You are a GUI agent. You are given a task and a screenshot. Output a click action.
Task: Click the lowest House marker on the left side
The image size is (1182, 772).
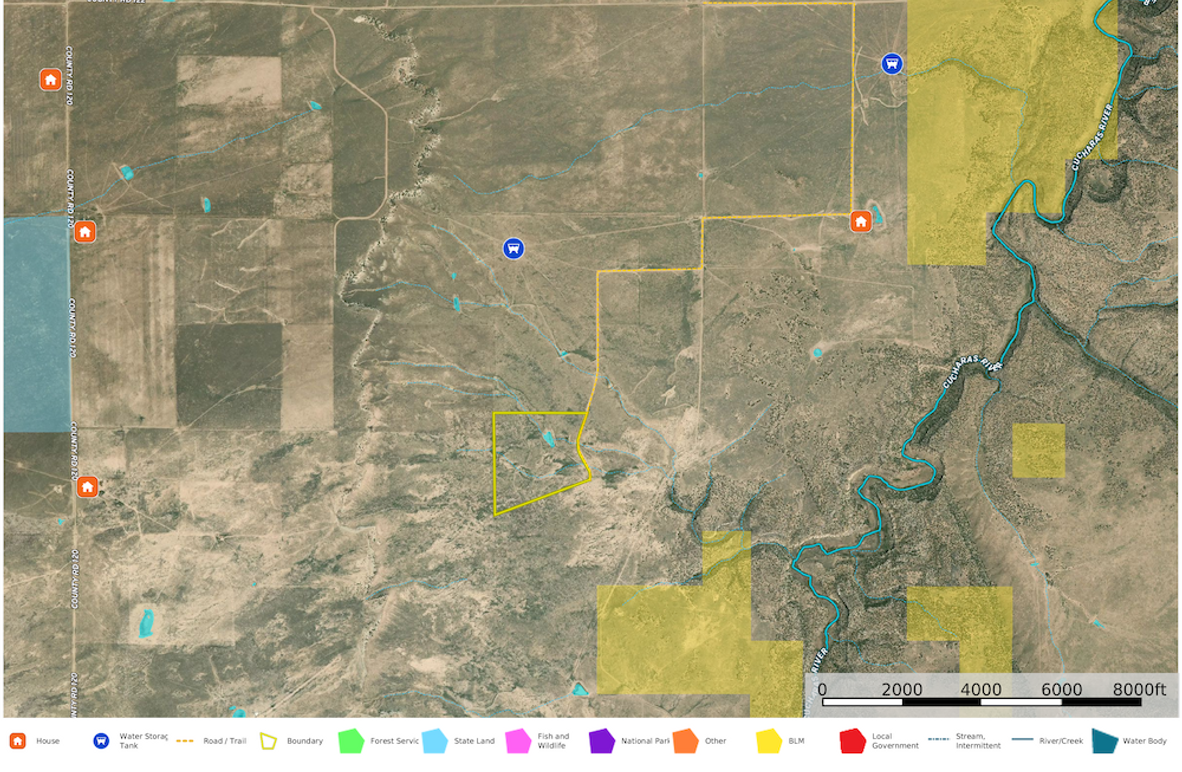pyautogui.click(x=88, y=487)
